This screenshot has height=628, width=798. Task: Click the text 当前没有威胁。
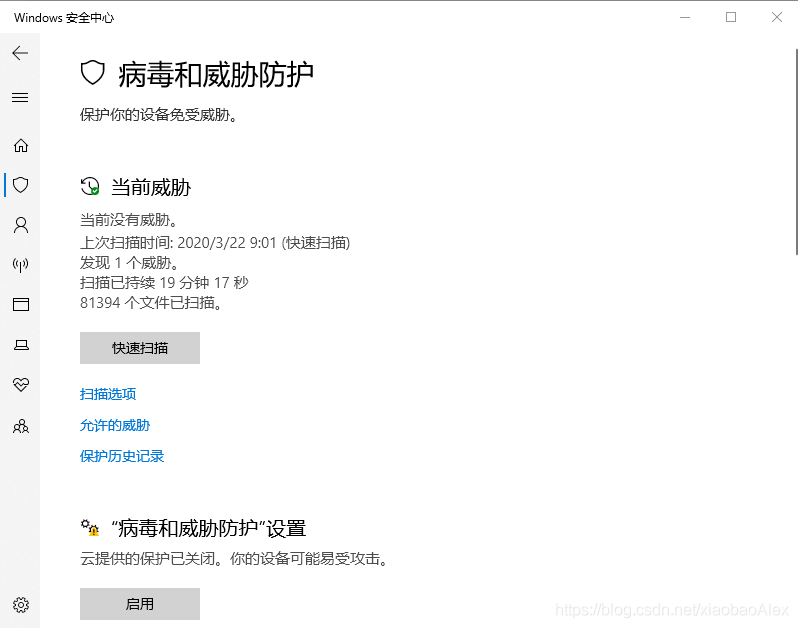[129, 220]
